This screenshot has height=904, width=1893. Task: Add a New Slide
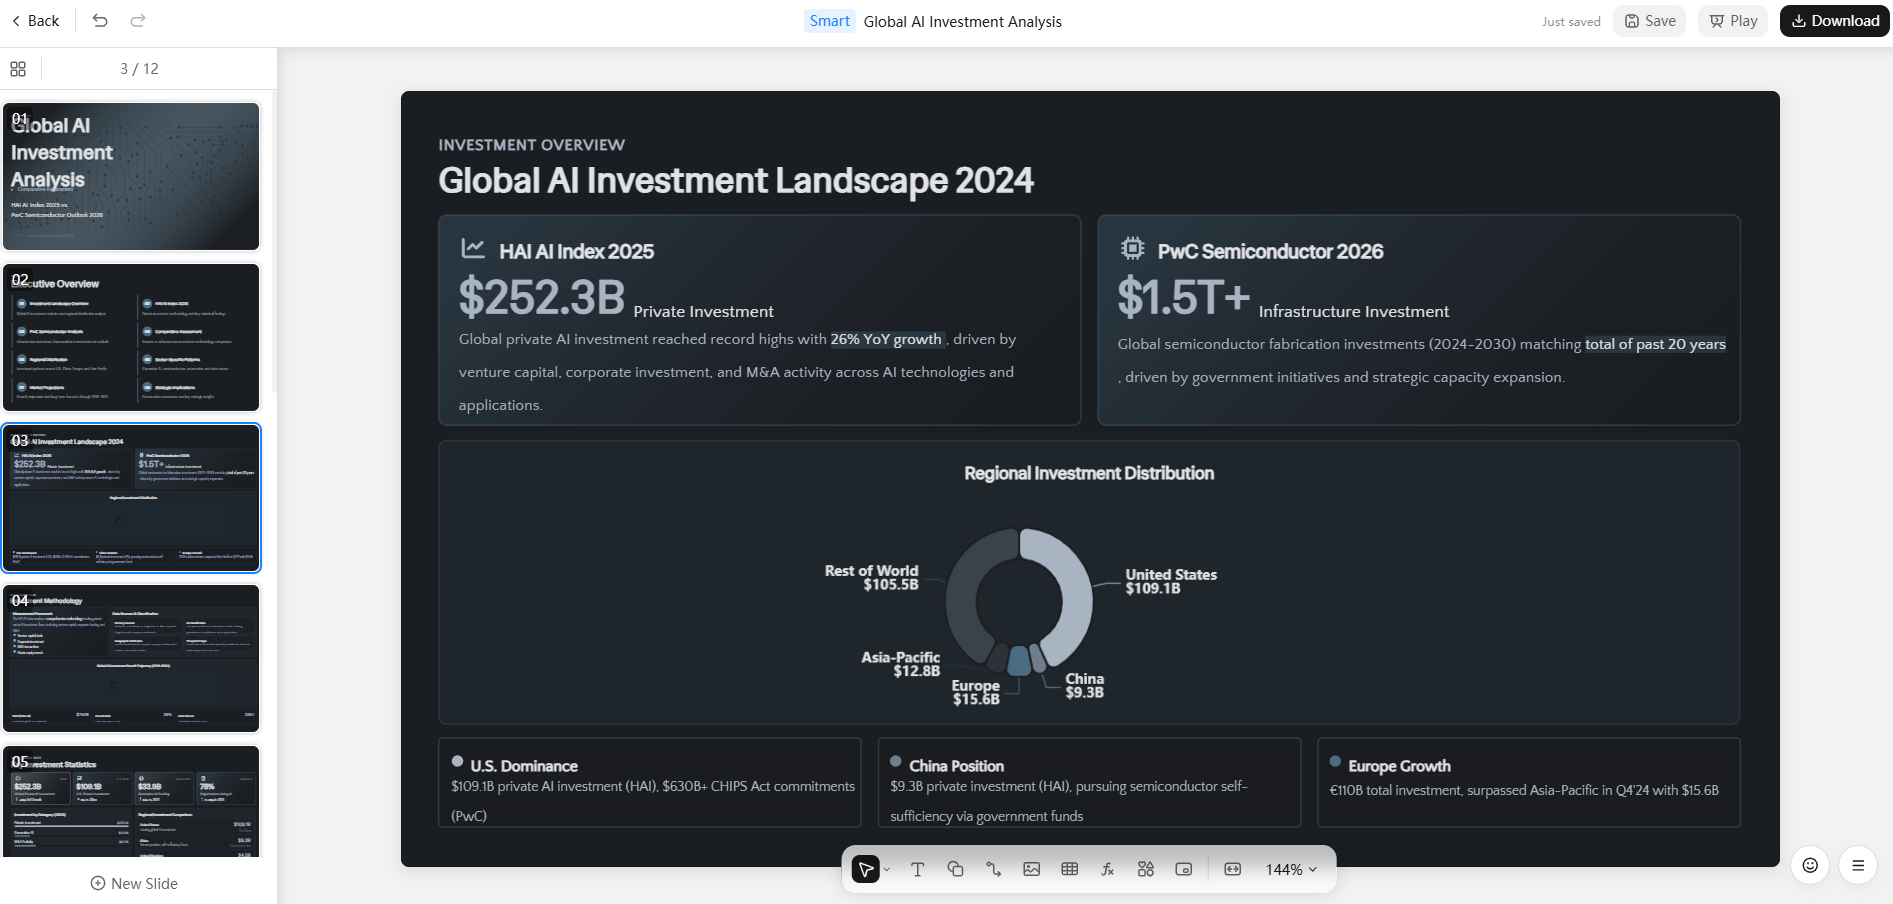click(x=134, y=883)
